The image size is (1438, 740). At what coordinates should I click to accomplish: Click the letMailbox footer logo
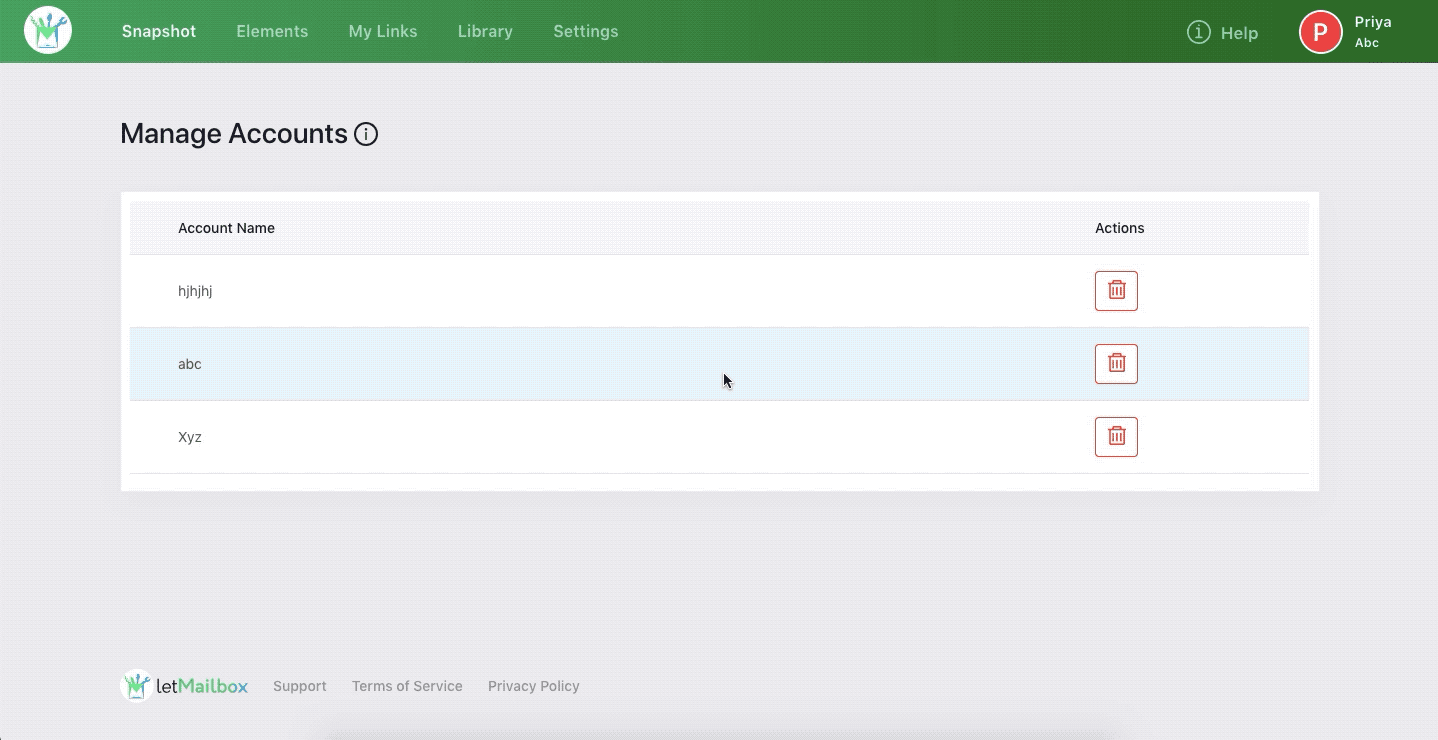[x=185, y=686]
